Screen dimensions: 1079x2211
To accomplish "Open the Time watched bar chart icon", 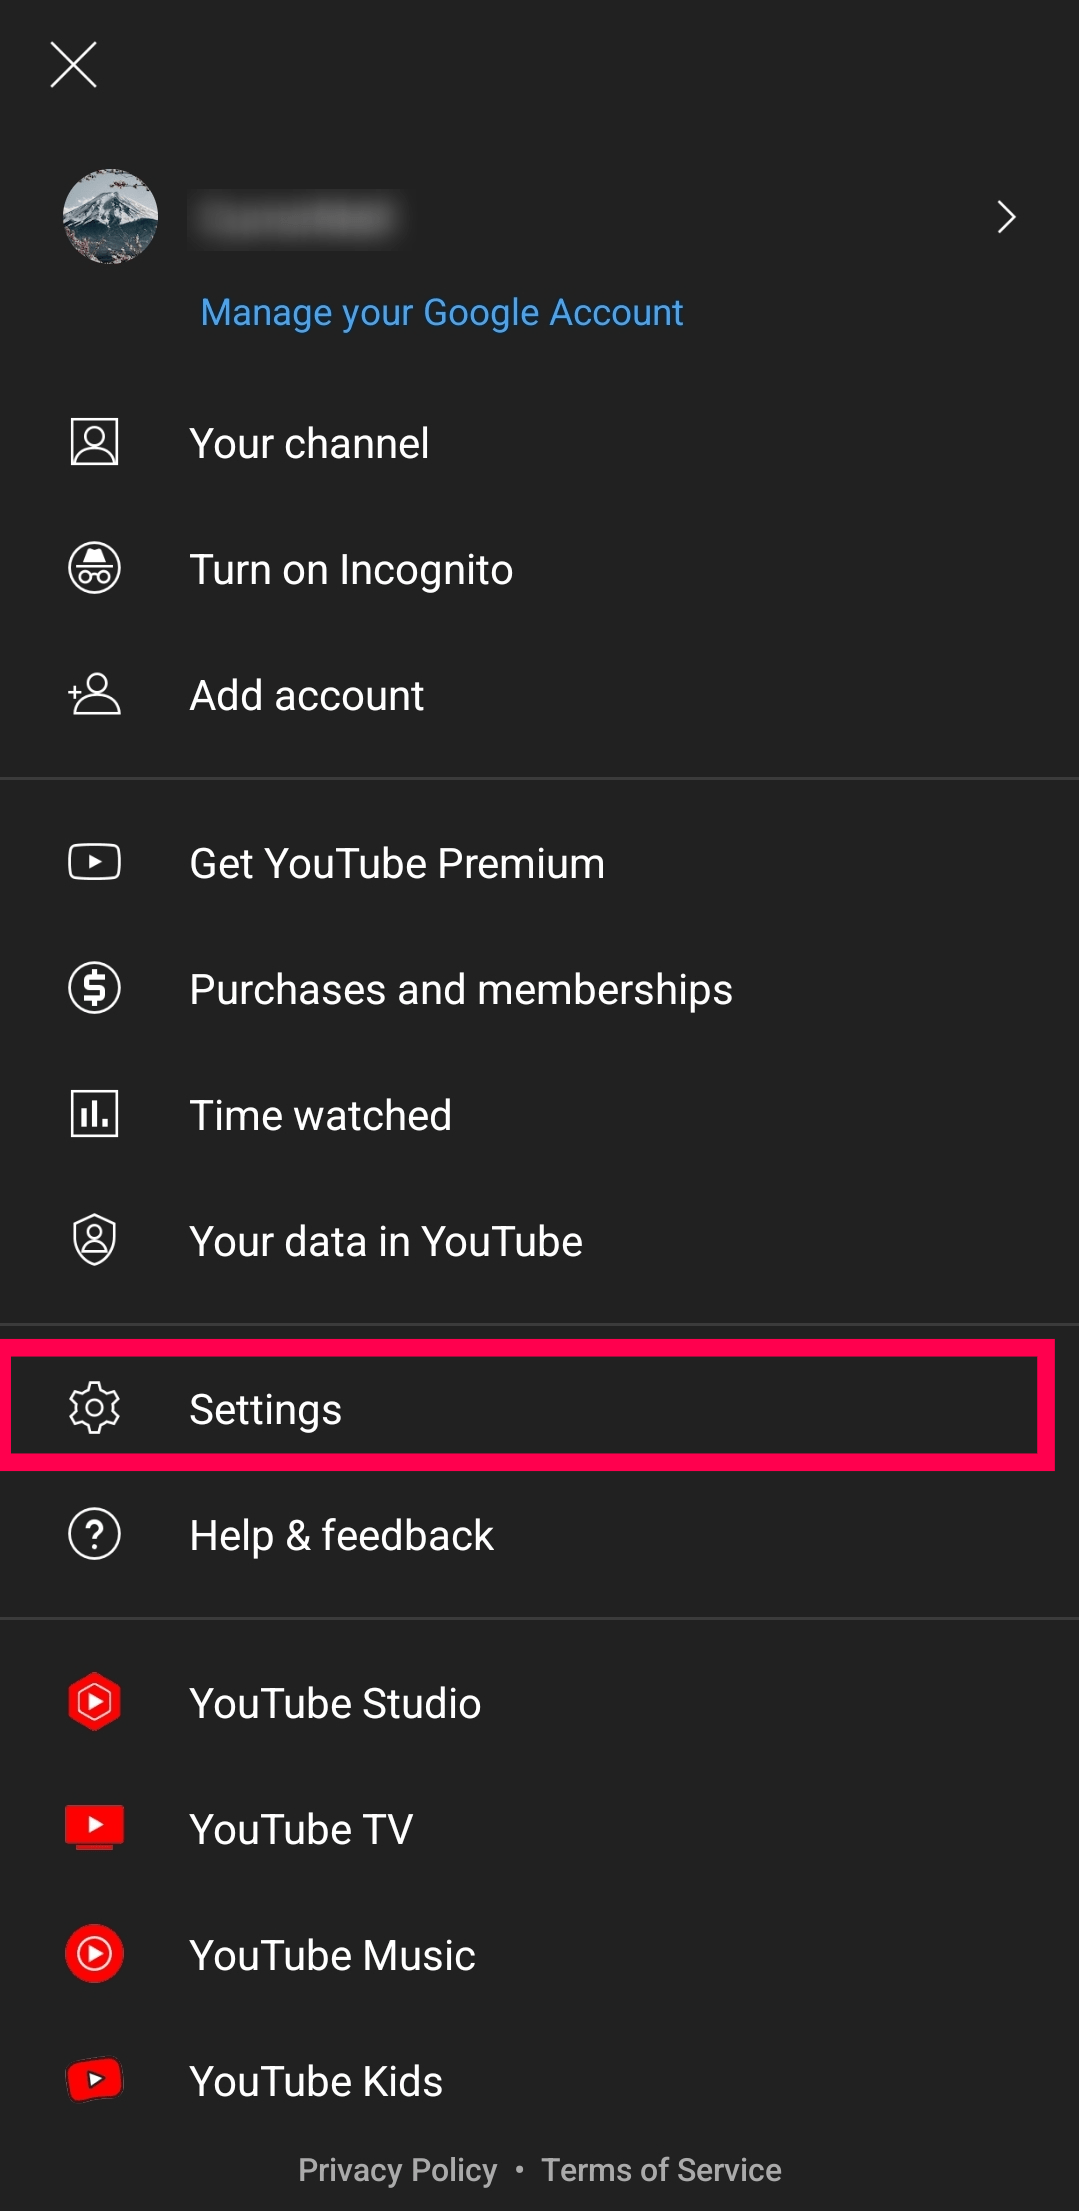I will (95, 1114).
